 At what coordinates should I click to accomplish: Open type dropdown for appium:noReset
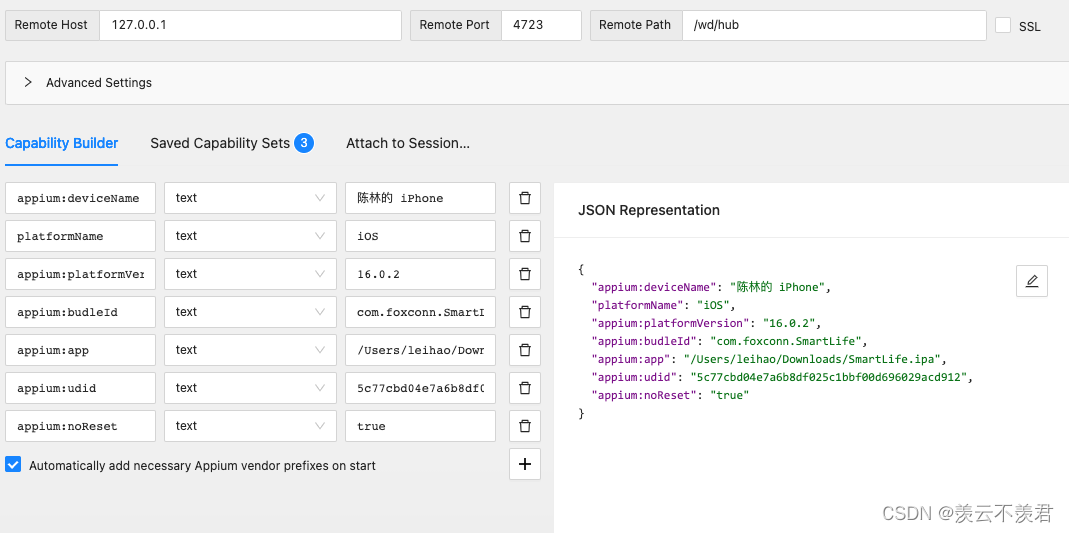click(250, 426)
